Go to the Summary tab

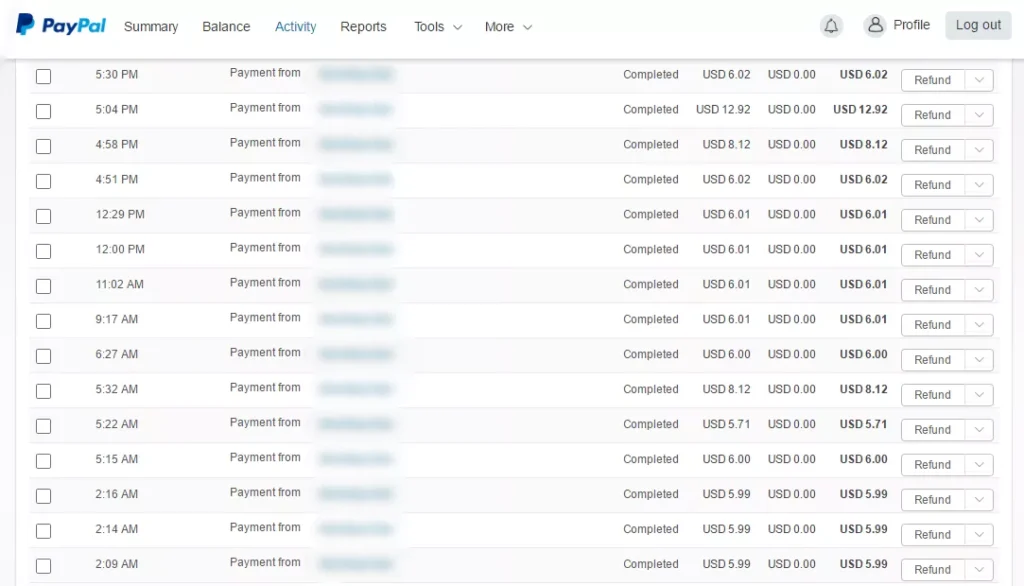pyautogui.click(x=151, y=27)
